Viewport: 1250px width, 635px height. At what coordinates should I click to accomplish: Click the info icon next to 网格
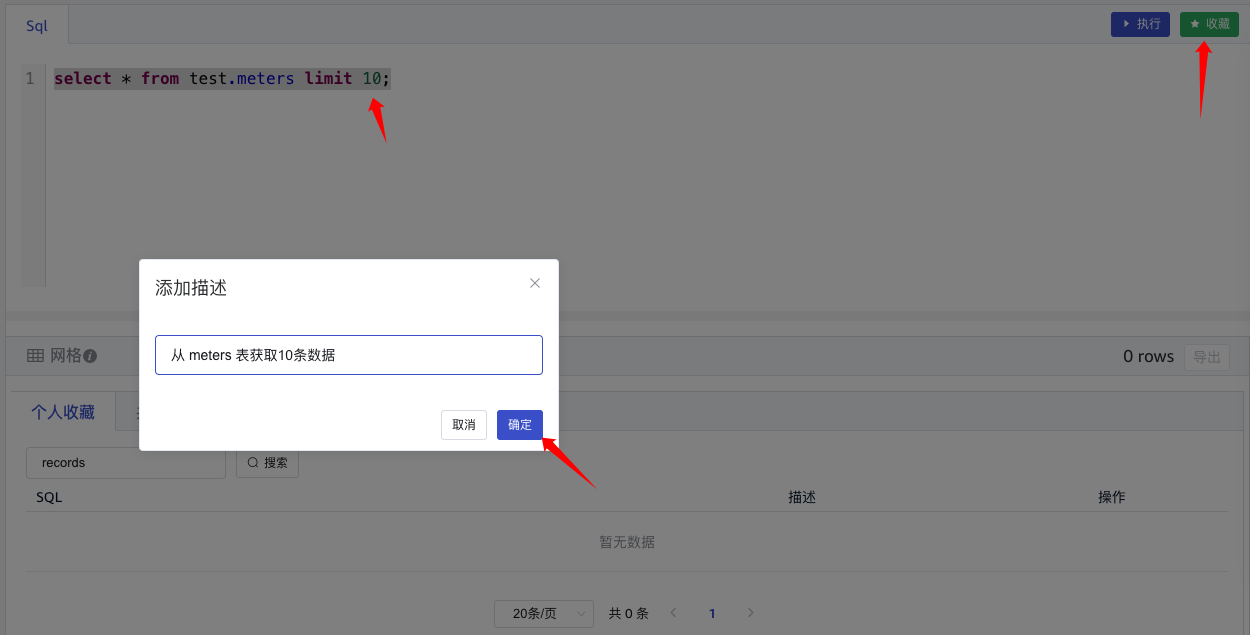(x=90, y=356)
